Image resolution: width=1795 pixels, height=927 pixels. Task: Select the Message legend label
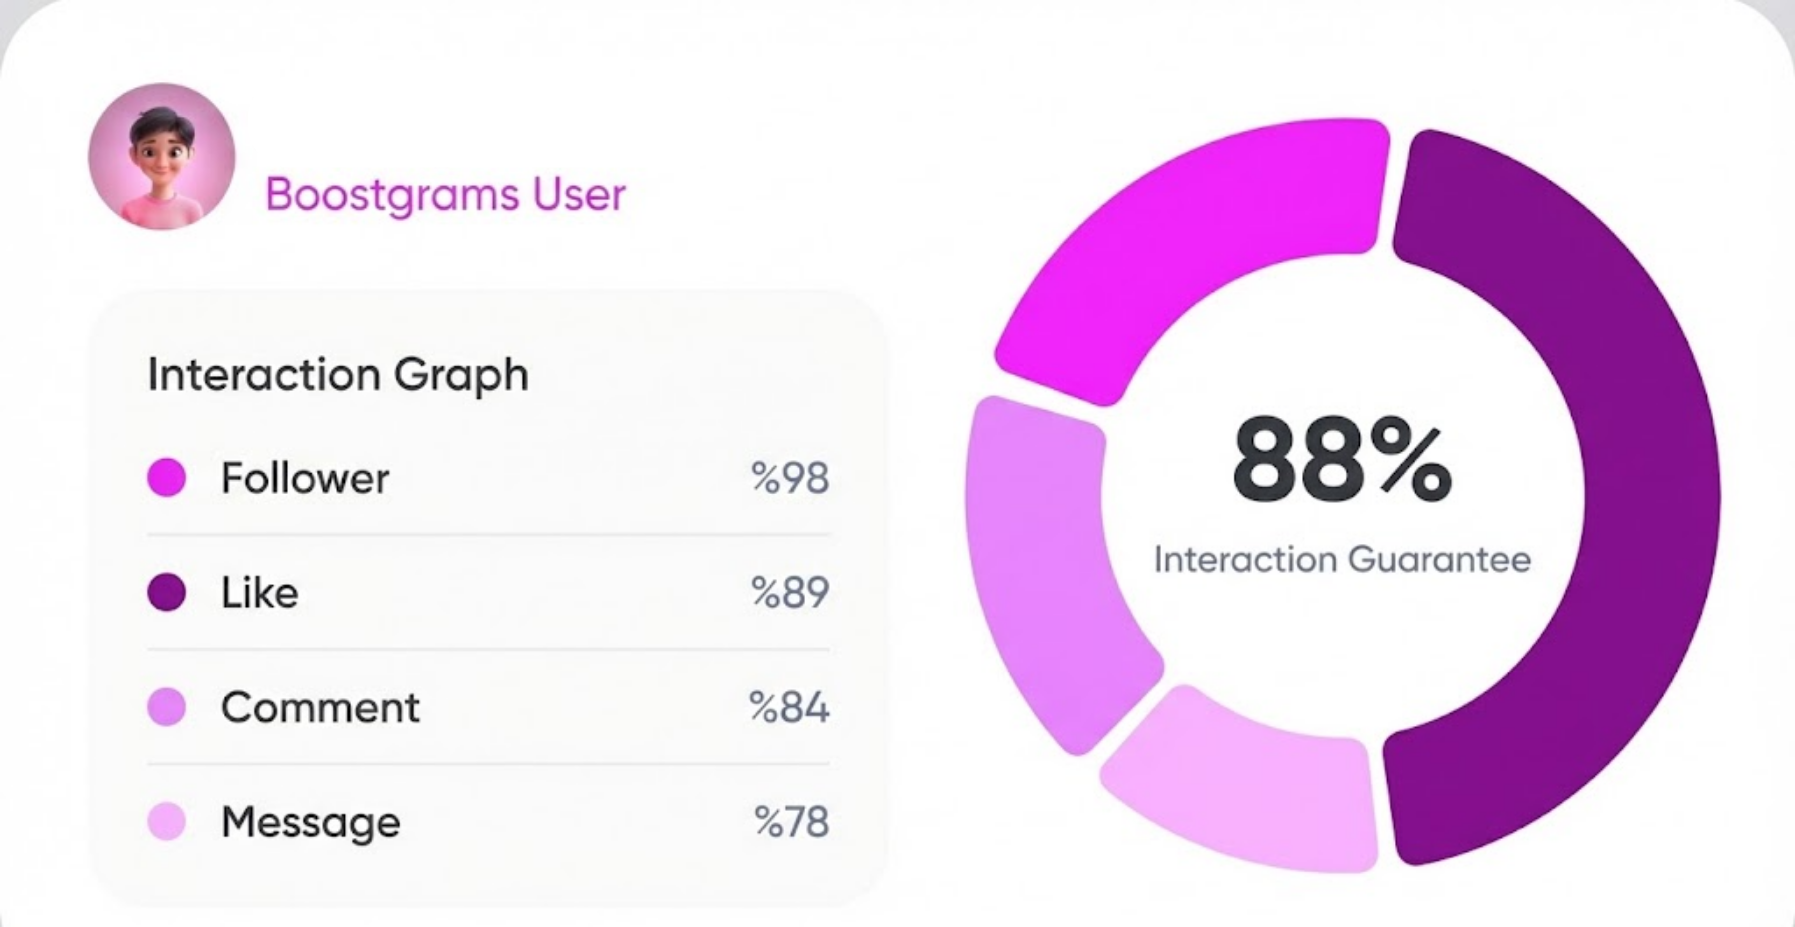[x=311, y=823]
